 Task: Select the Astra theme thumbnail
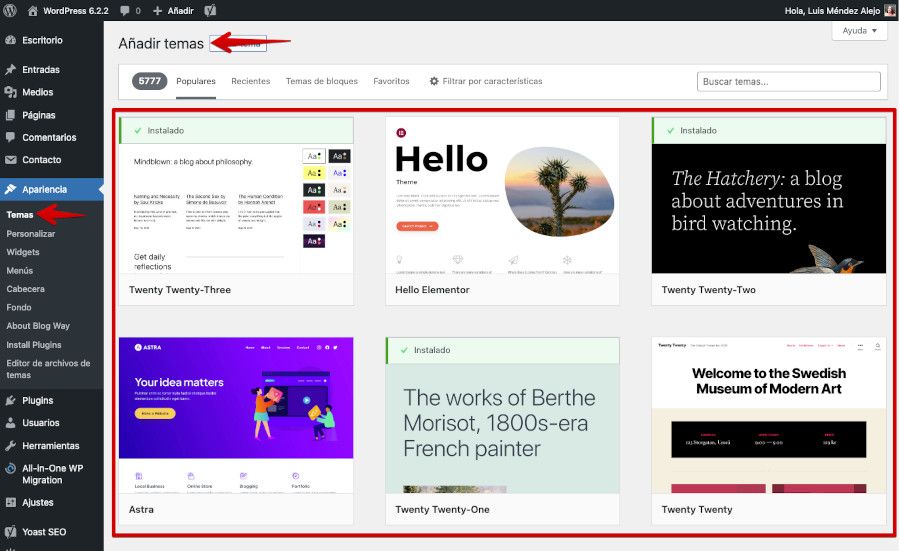coord(236,415)
